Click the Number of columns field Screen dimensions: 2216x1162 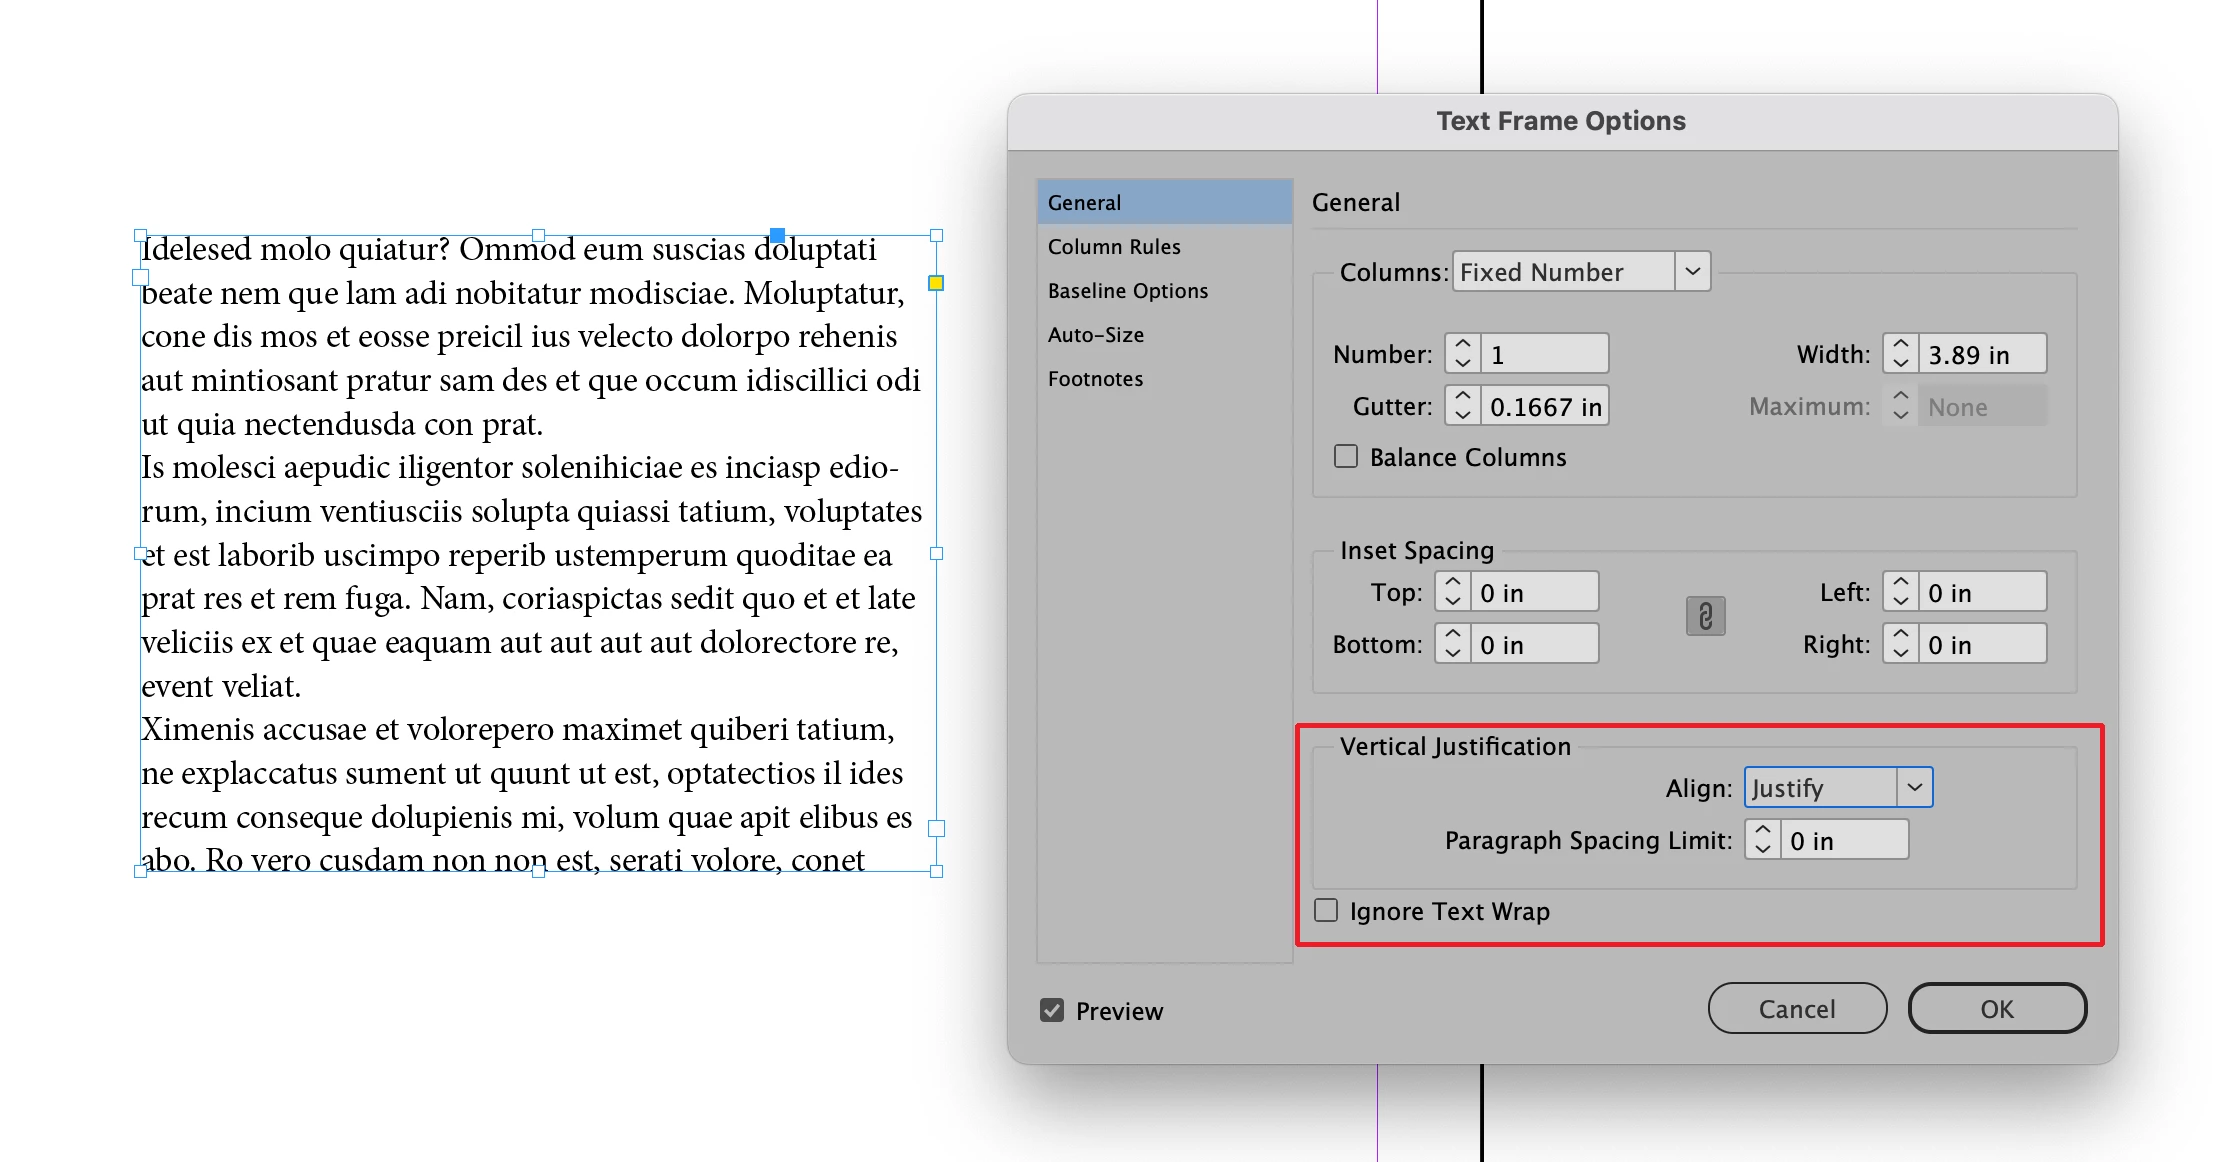pyautogui.click(x=1544, y=354)
